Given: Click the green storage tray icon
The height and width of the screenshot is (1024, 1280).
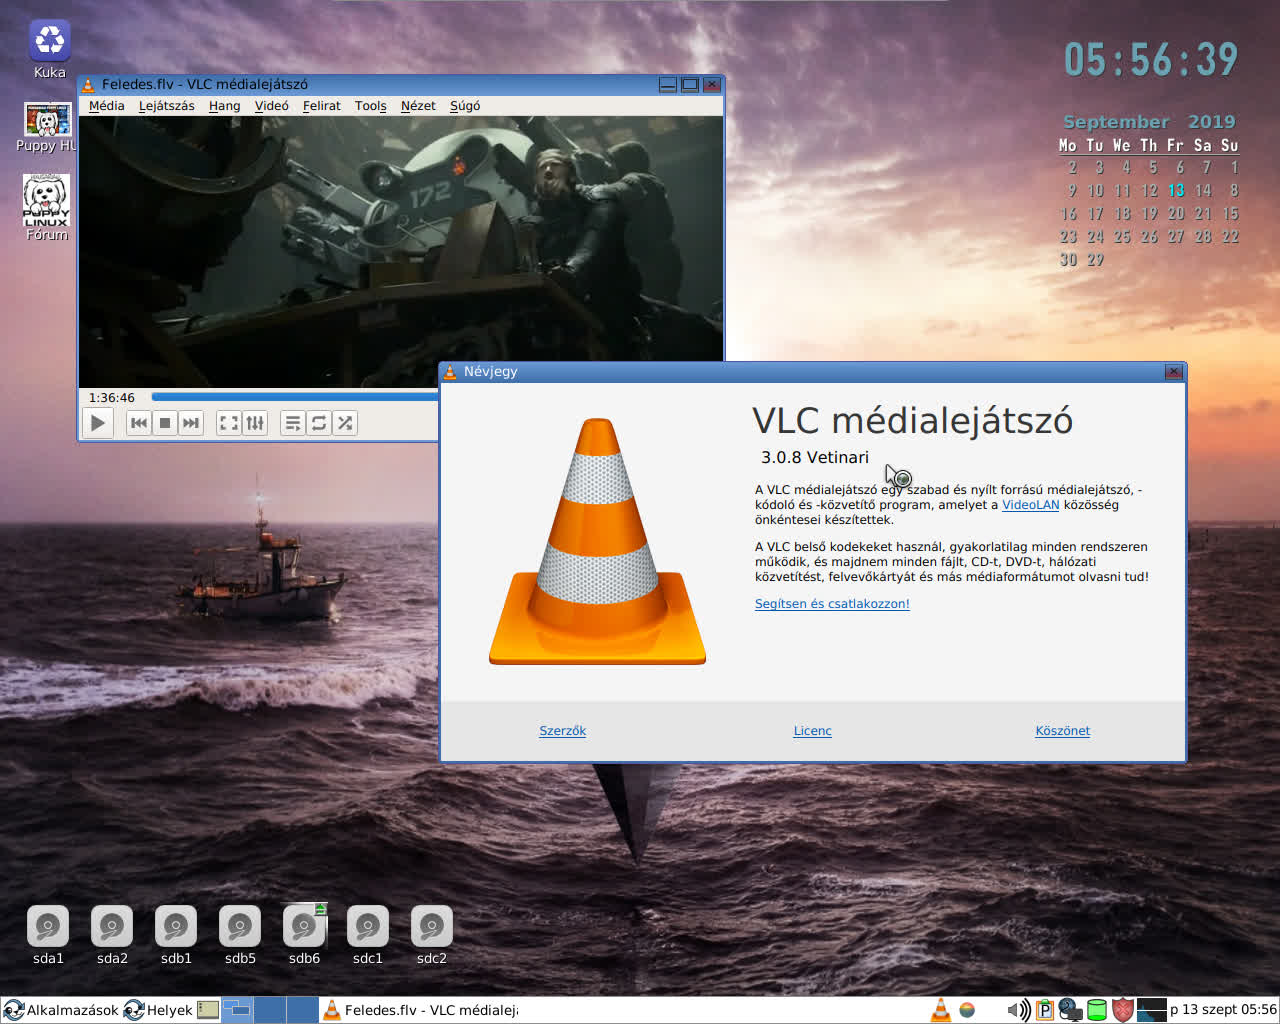Looking at the screenshot, I should coord(1097,1010).
